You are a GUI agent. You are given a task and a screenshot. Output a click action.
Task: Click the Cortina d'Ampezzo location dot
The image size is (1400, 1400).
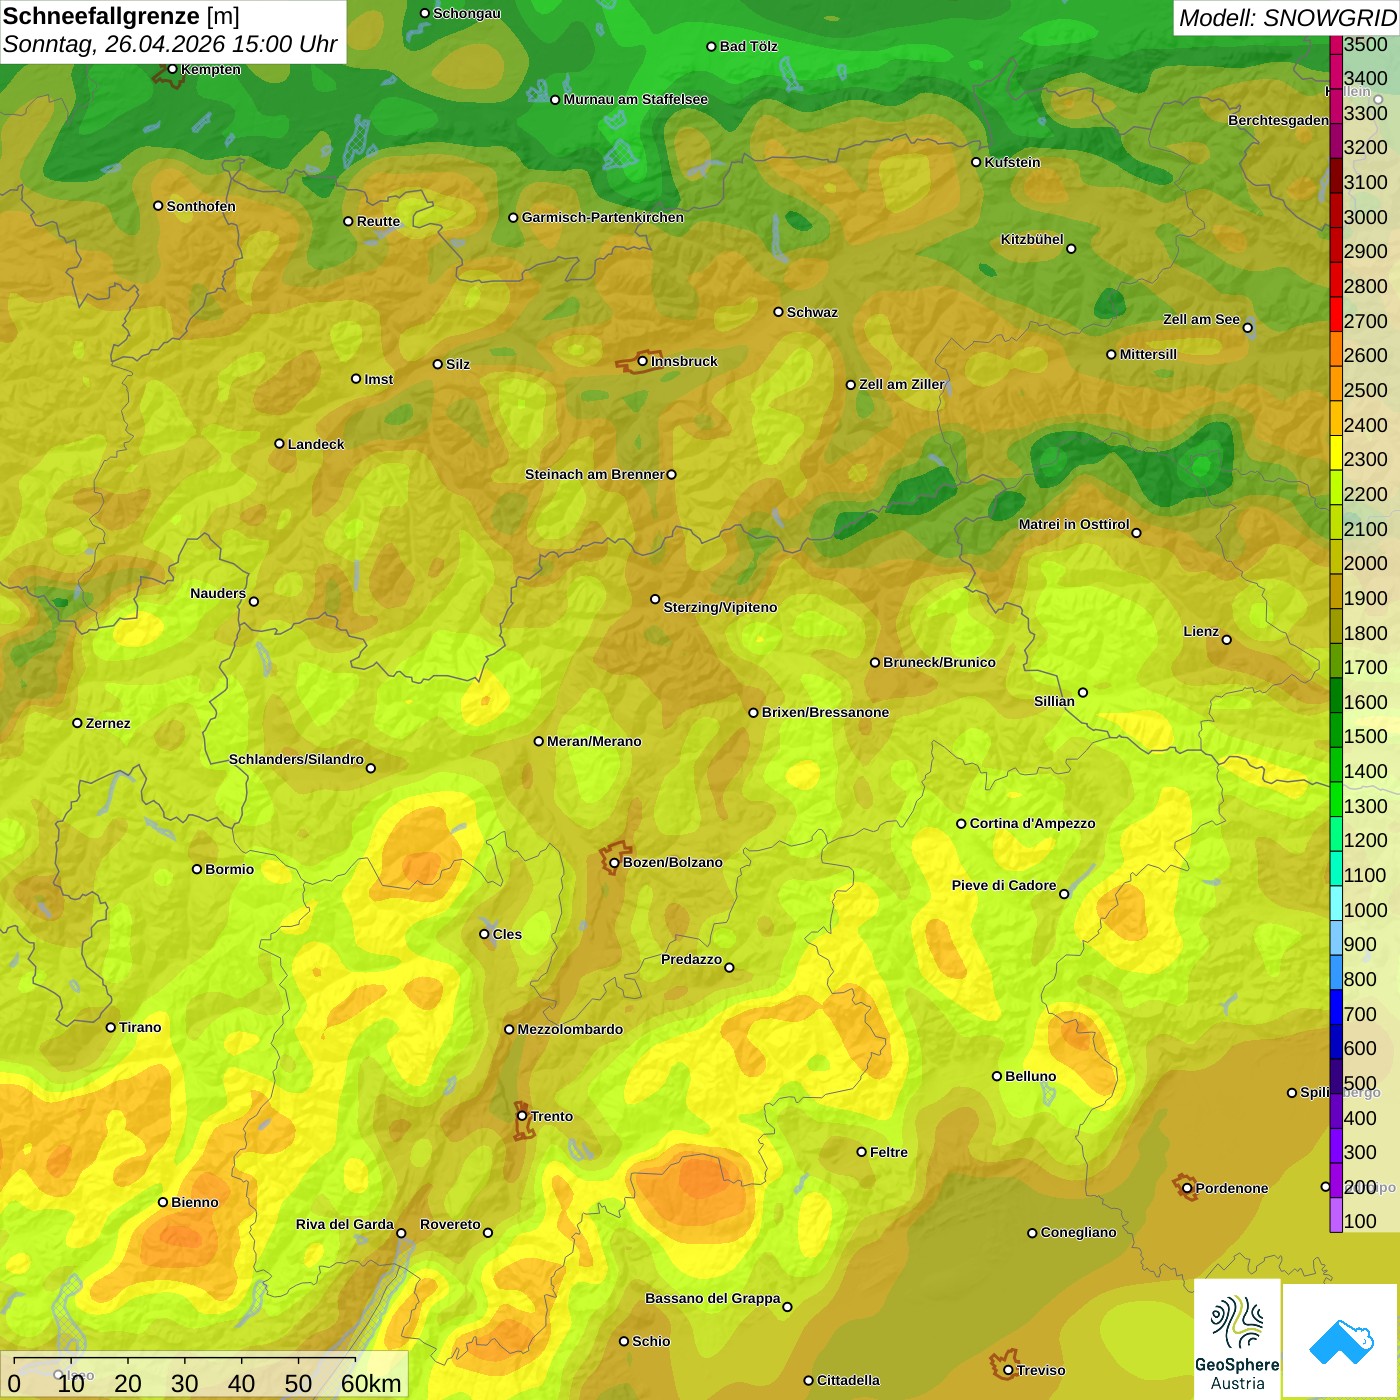pos(961,824)
